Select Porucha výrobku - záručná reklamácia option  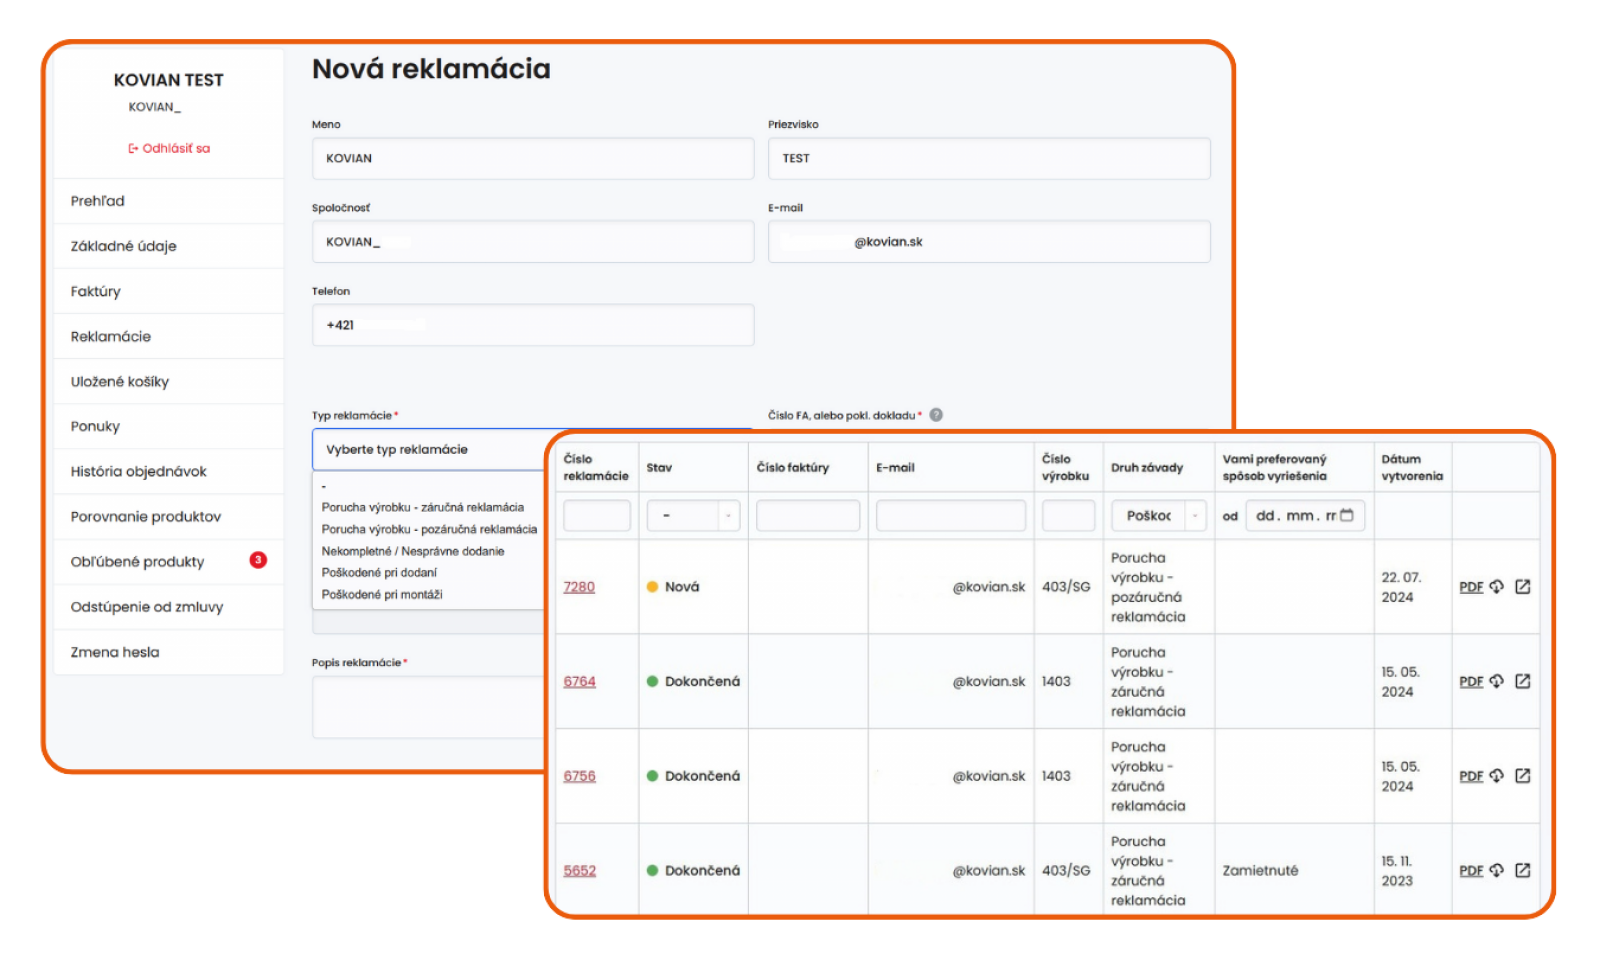[x=422, y=508]
